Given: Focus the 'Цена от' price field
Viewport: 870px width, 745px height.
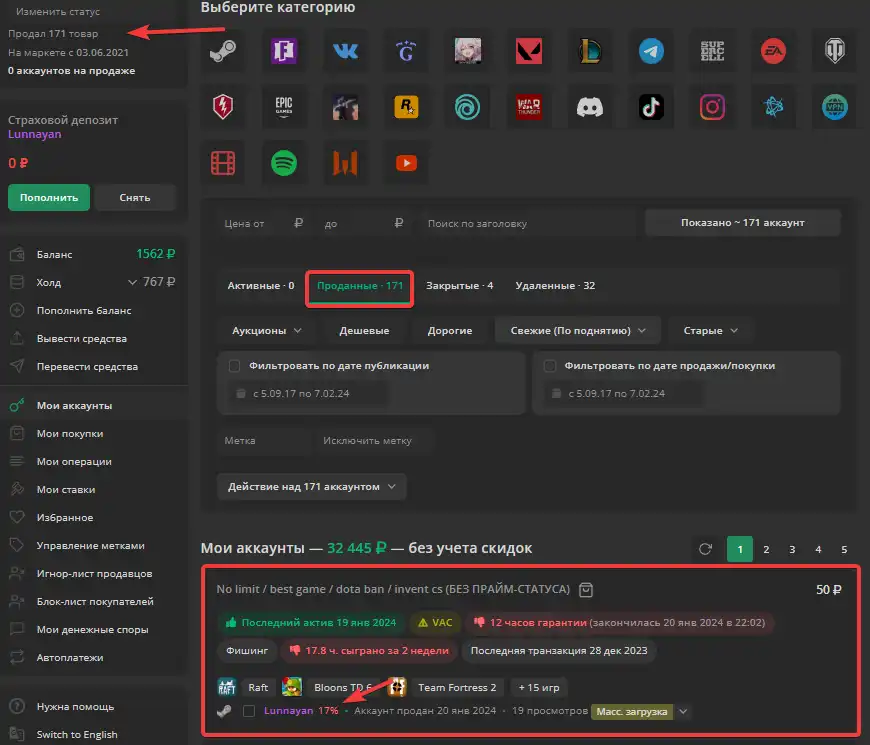Looking at the screenshot, I should [264, 224].
